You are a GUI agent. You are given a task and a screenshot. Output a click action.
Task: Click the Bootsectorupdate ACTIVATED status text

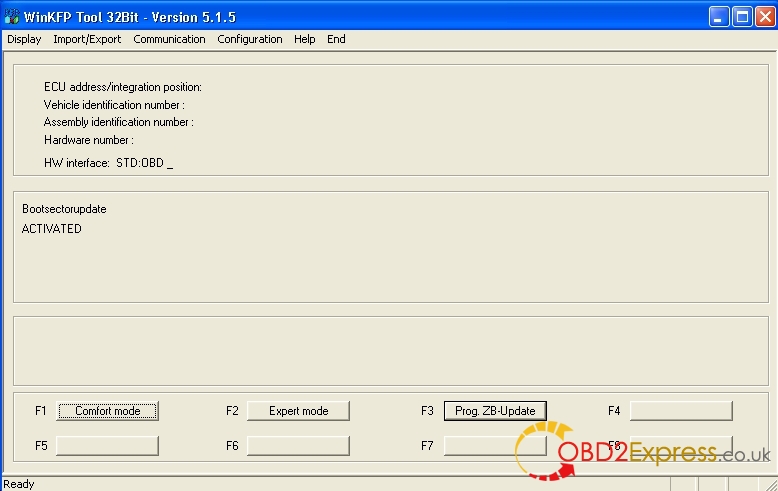pos(52,229)
